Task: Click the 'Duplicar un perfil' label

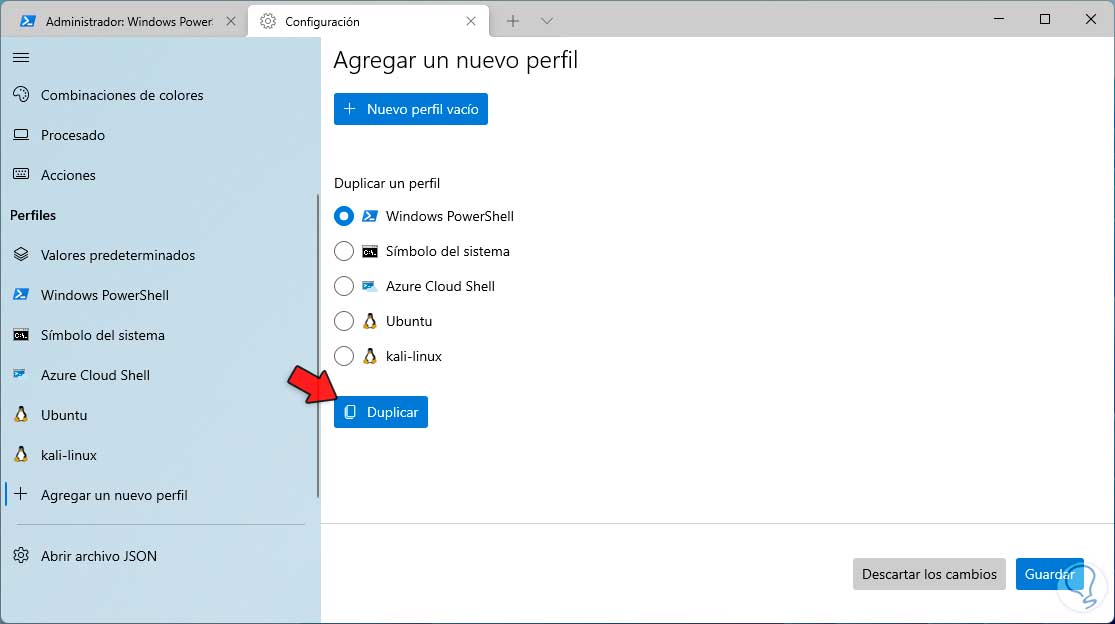Action: 387,183
